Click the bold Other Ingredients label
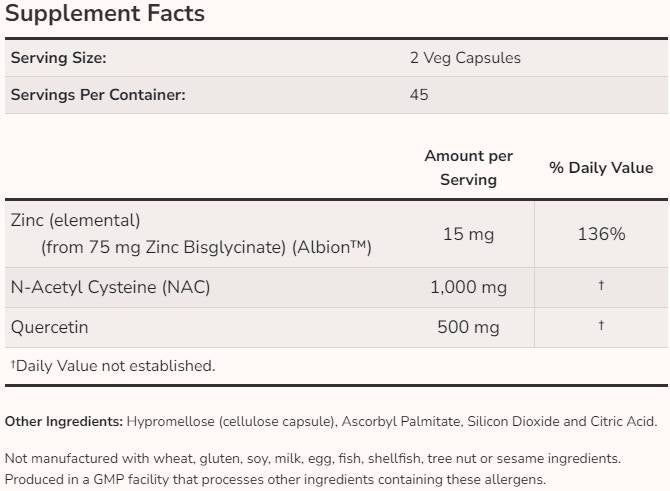The image size is (670, 491). tap(64, 422)
